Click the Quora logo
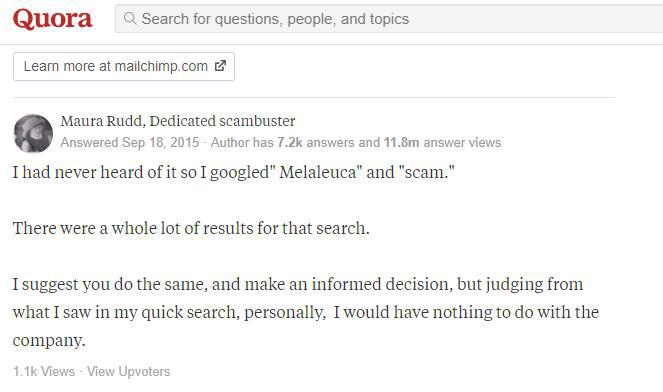663x392 pixels. pos(52,19)
